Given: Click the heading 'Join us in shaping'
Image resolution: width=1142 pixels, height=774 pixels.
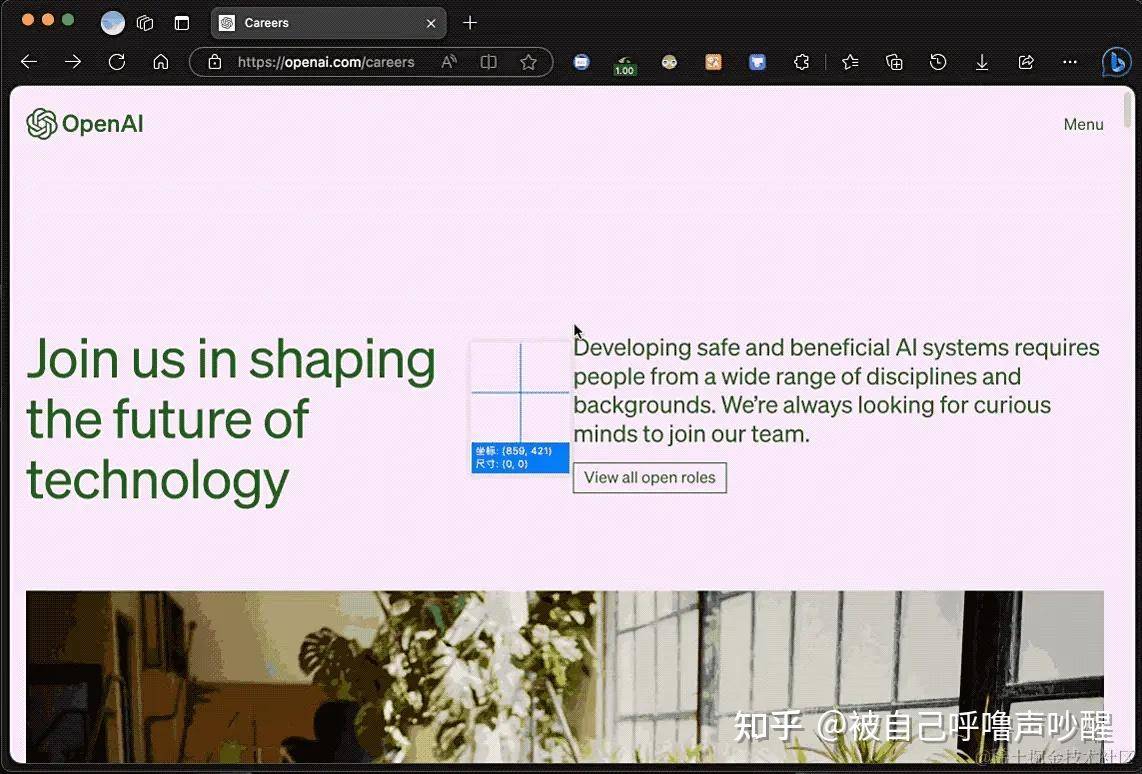Looking at the screenshot, I should click(231, 360).
